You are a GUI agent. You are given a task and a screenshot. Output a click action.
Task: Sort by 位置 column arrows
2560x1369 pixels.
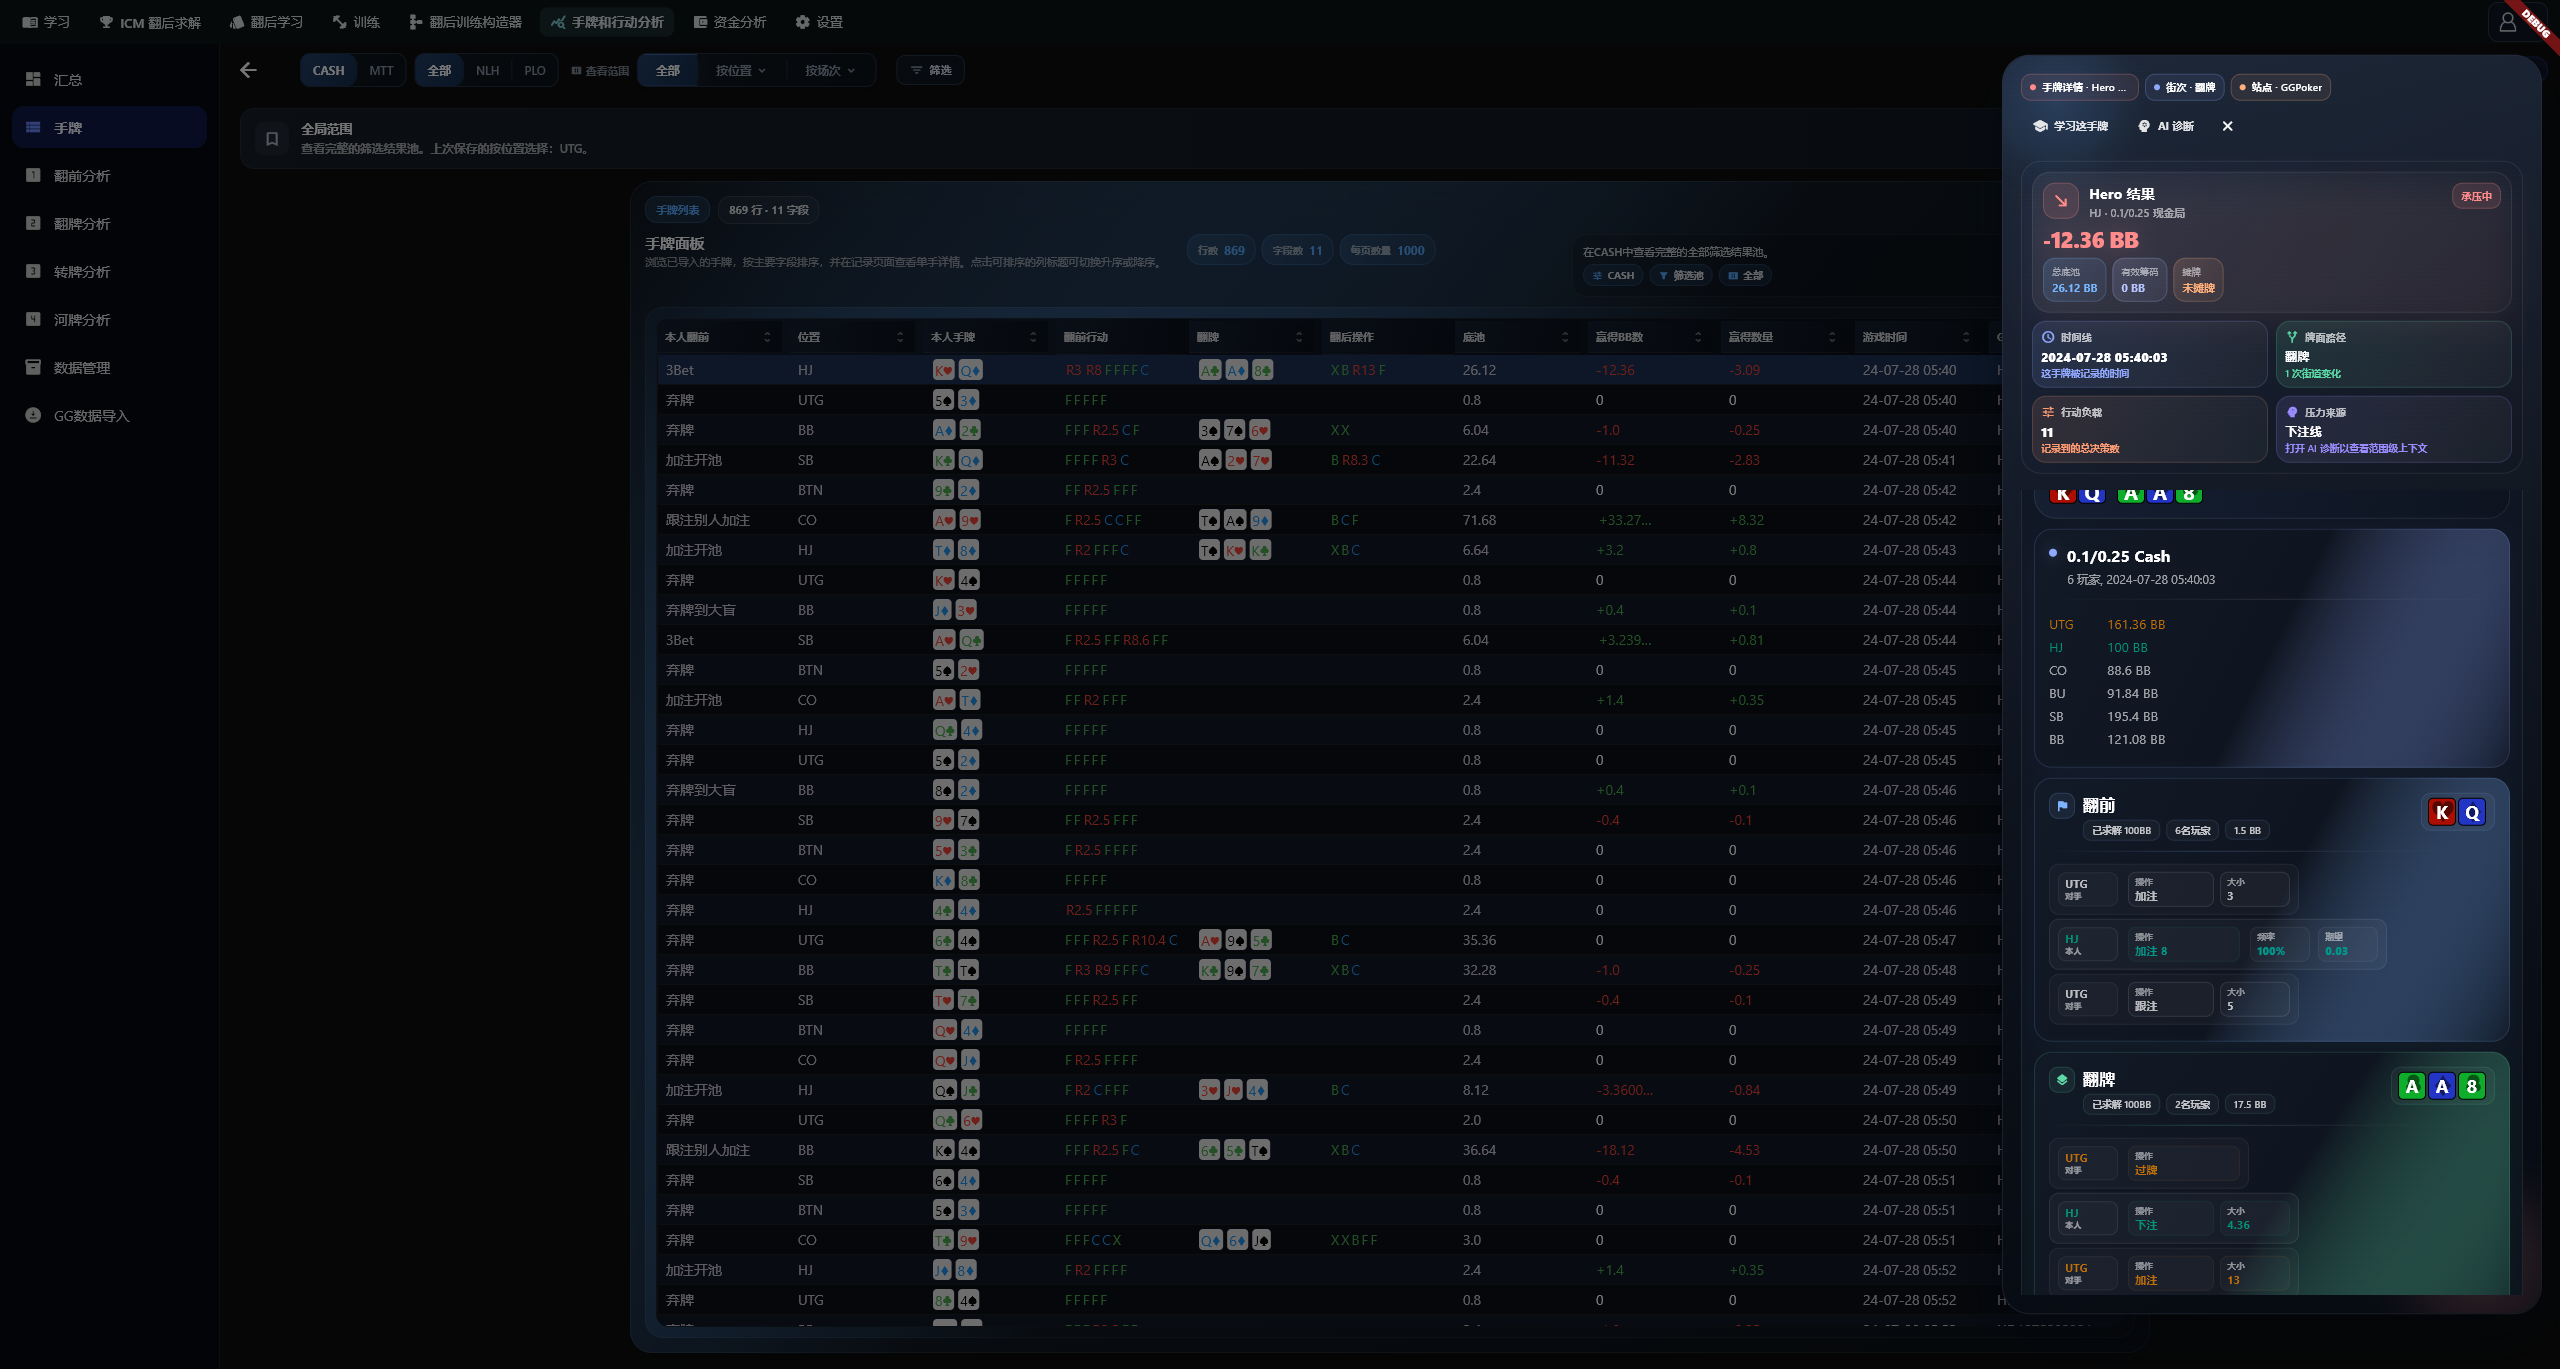pos(900,337)
